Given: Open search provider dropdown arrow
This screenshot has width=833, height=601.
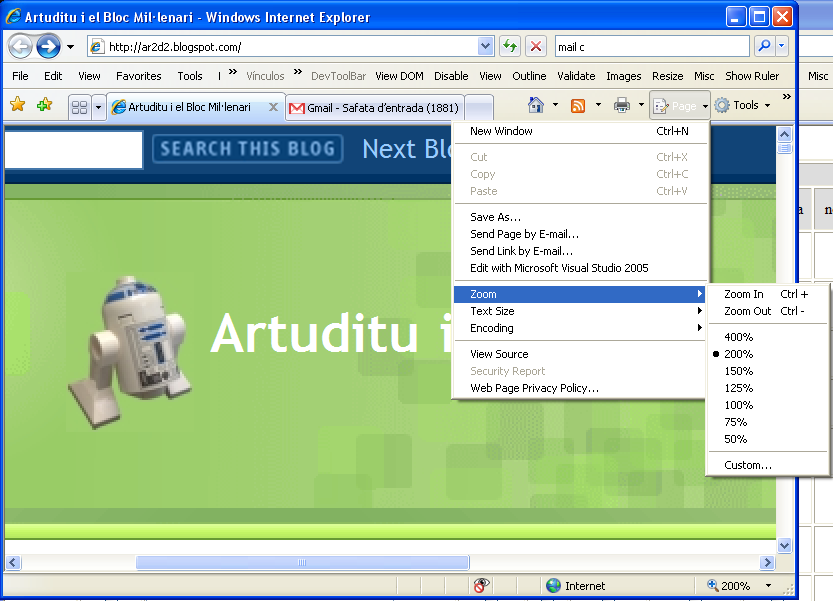Looking at the screenshot, I should pos(781,47).
